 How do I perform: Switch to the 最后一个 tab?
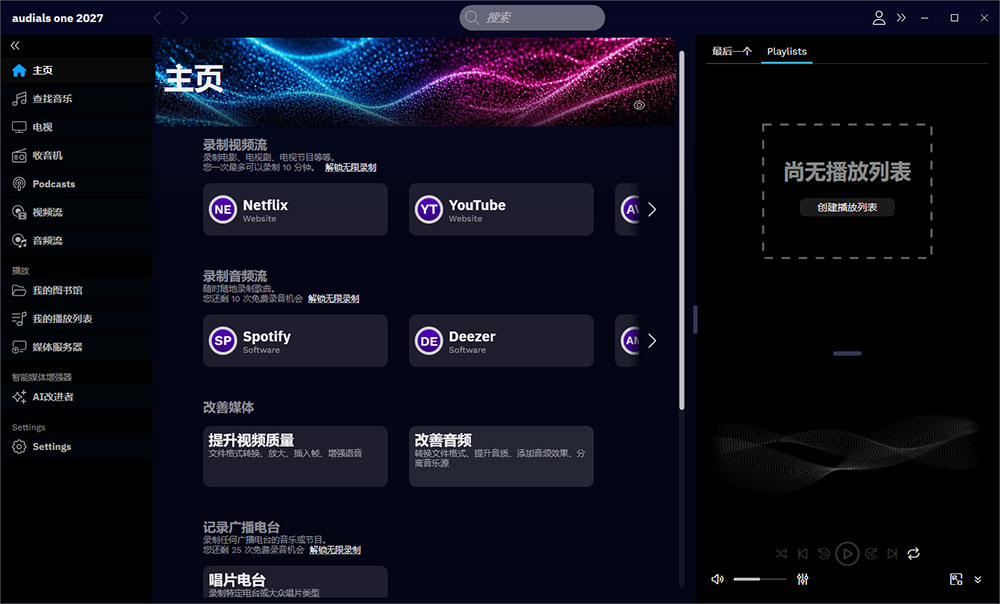tap(732, 52)
